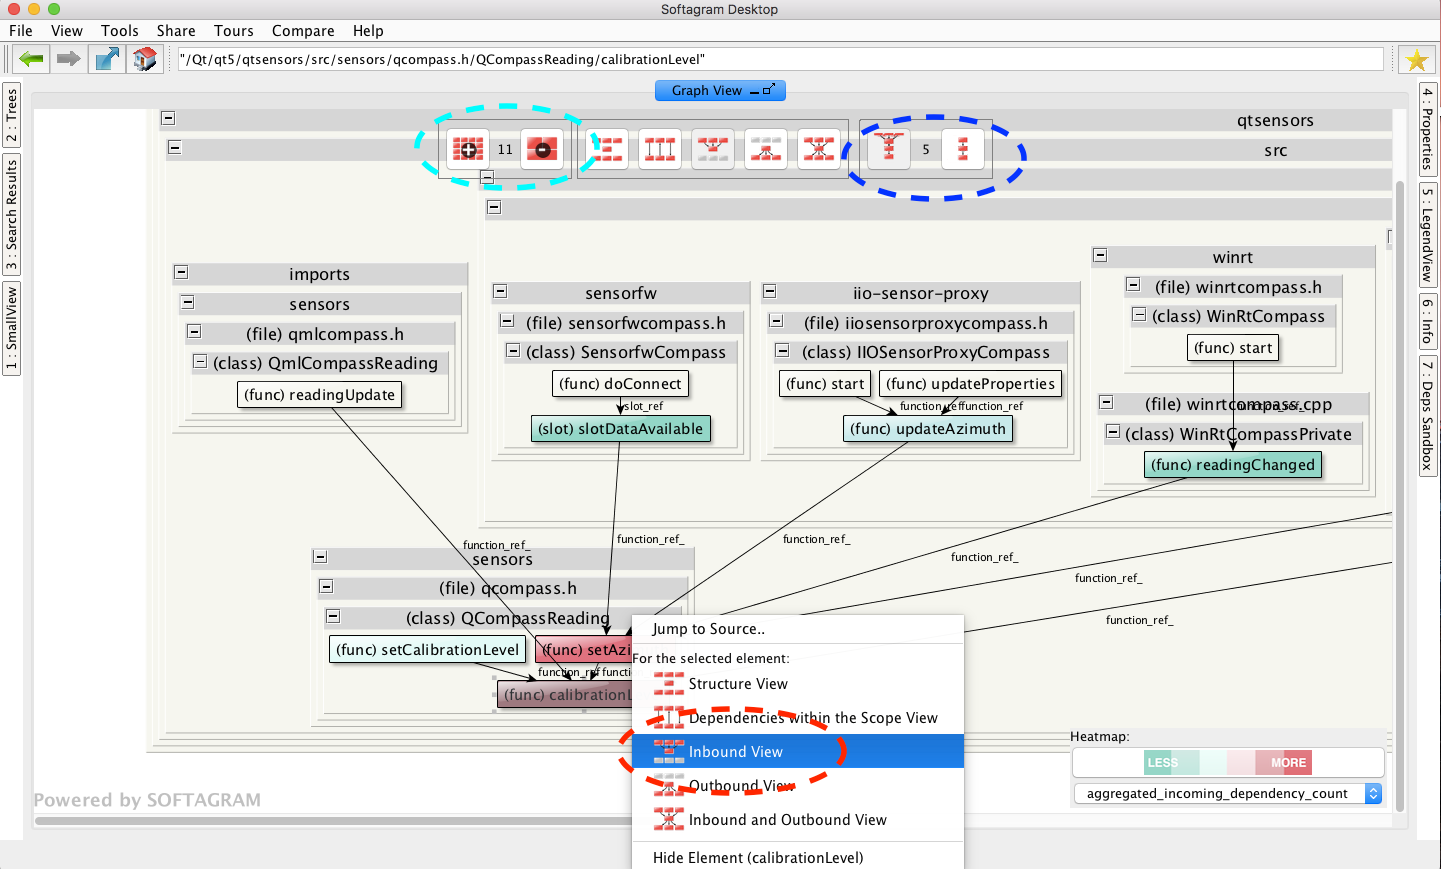
Task: Click the heatmap LESS-MORE color scale
Action: (1227, 763)
